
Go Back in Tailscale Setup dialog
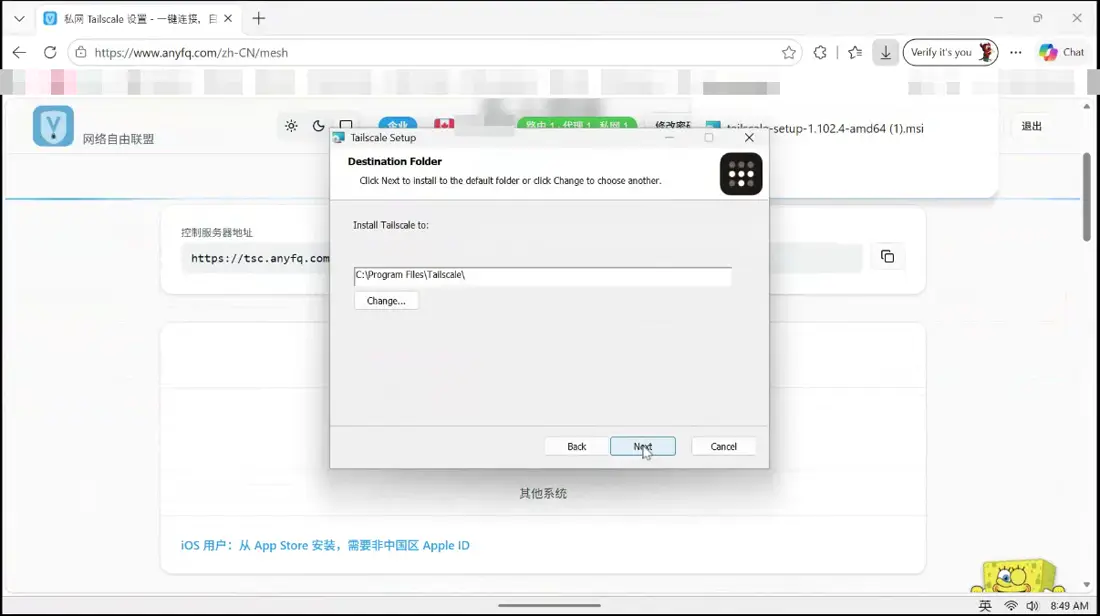(577, 446)
